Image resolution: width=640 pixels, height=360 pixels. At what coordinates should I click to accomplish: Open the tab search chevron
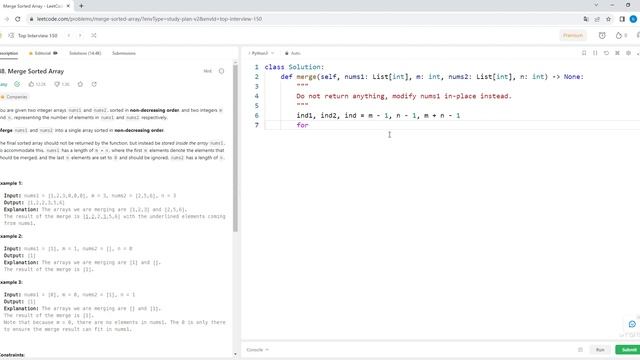click(x=596, y=5)
